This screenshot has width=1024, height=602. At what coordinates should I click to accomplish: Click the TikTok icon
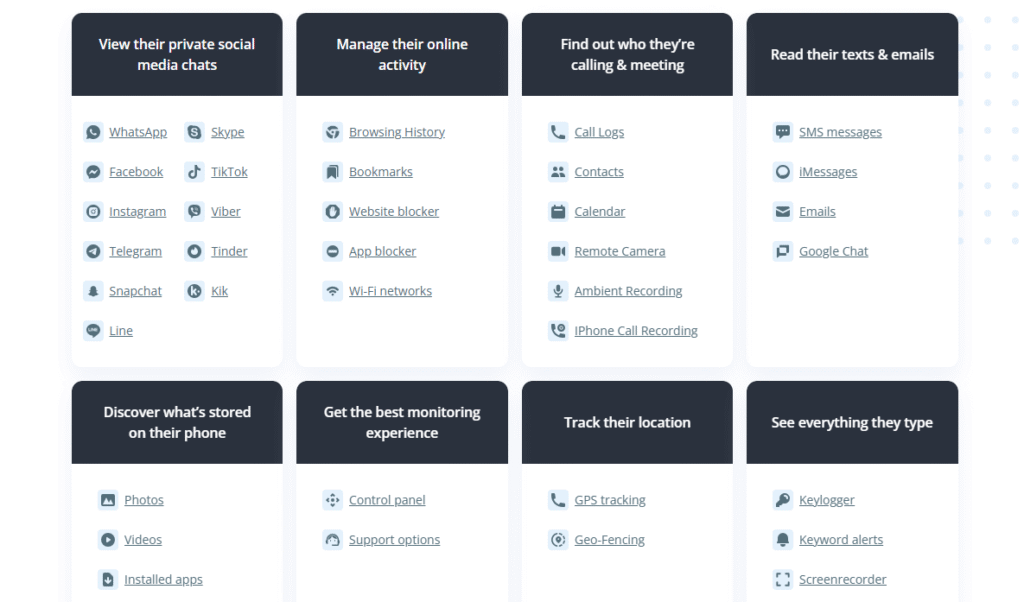pyautogui.click(x=195, y=172)
